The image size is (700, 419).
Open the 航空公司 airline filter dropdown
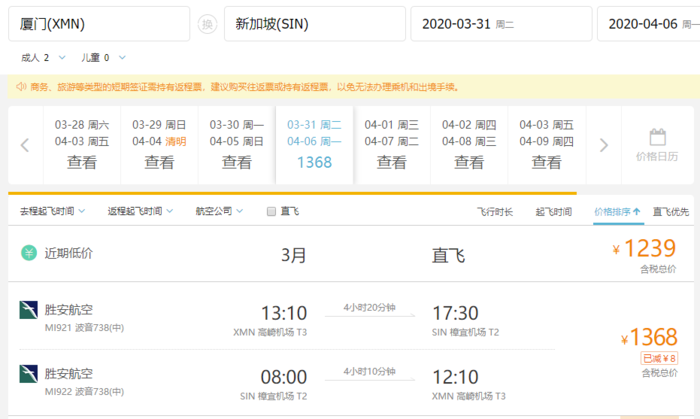click(218, 211)
